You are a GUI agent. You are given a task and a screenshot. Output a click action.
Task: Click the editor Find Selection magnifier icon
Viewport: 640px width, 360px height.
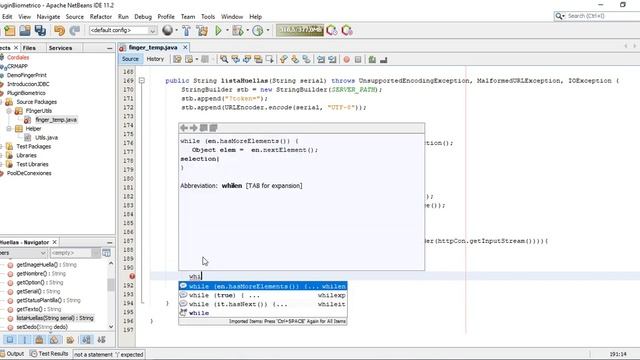click(224, 60)
